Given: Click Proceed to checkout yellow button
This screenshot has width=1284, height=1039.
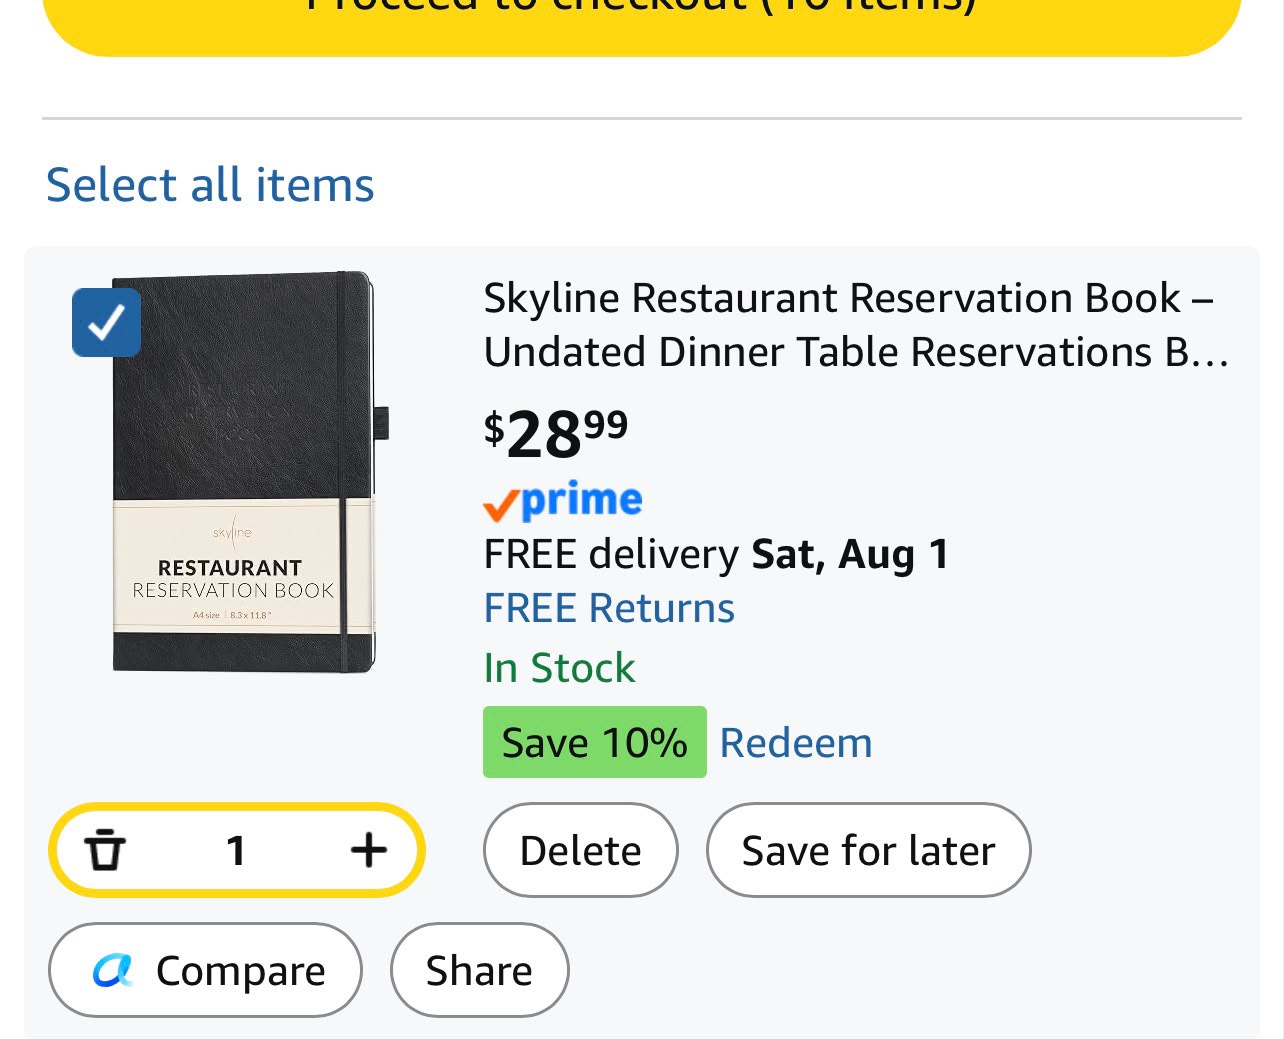Looking at the screenshot, I should [x=642, y=20].
